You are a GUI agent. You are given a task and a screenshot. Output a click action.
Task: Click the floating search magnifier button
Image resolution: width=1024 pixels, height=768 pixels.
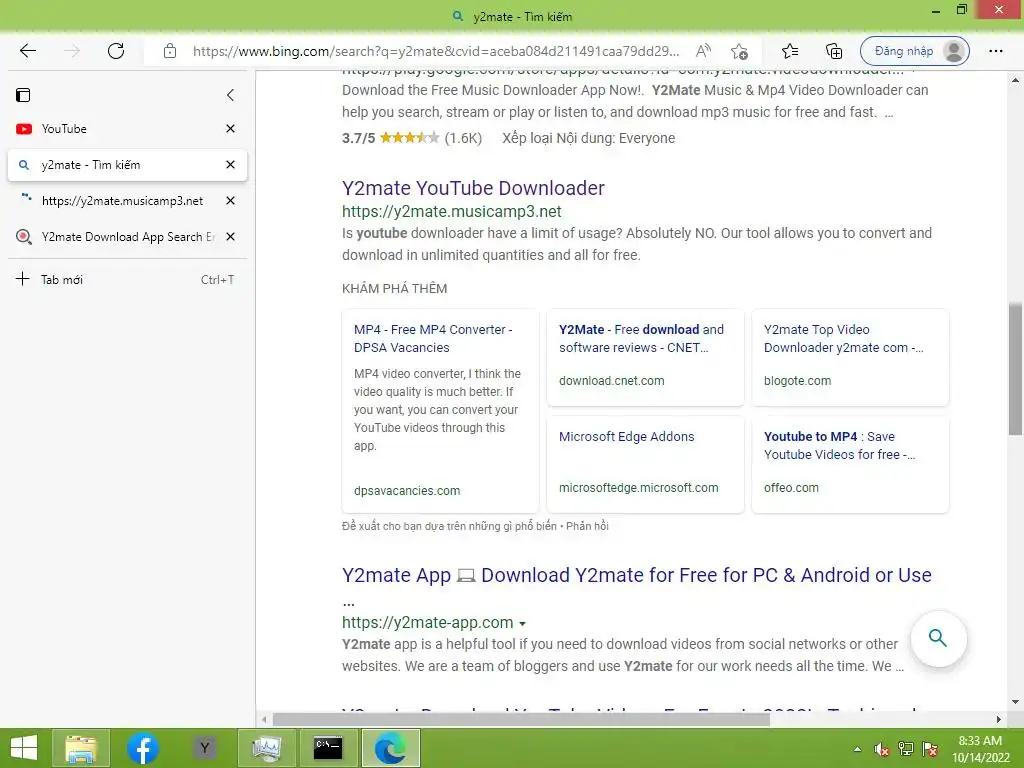coord(938,638)
